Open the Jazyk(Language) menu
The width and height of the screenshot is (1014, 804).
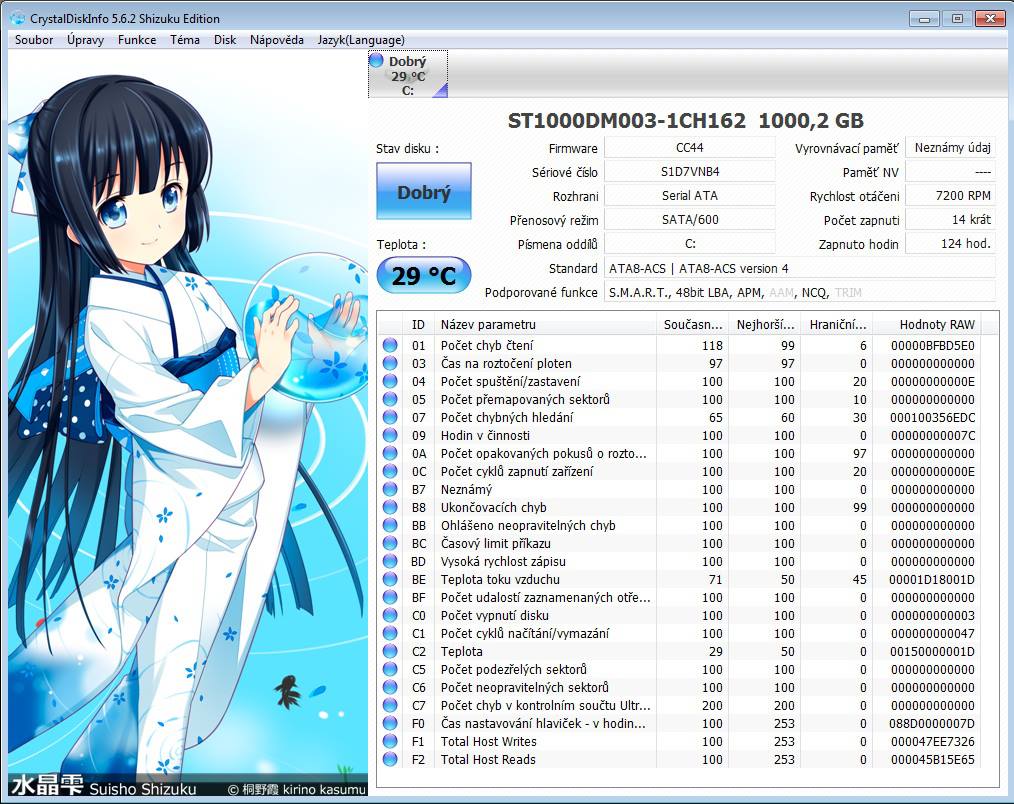click(x=361, y=40)
